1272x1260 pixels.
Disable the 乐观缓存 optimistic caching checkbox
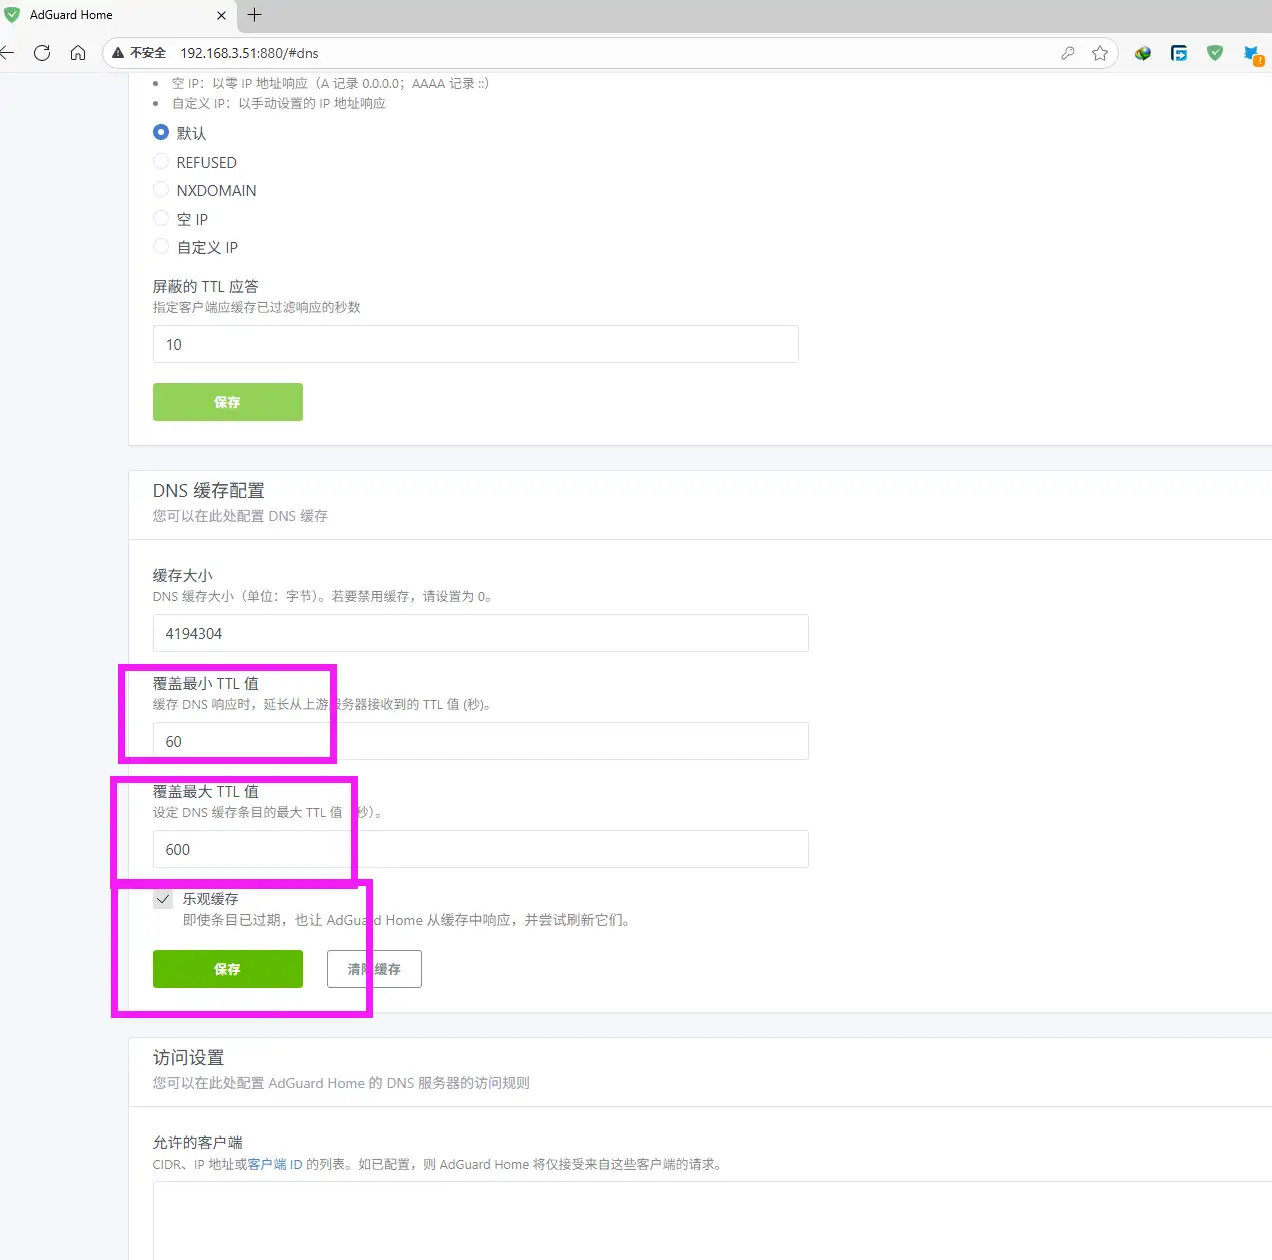tap(163, 899)
